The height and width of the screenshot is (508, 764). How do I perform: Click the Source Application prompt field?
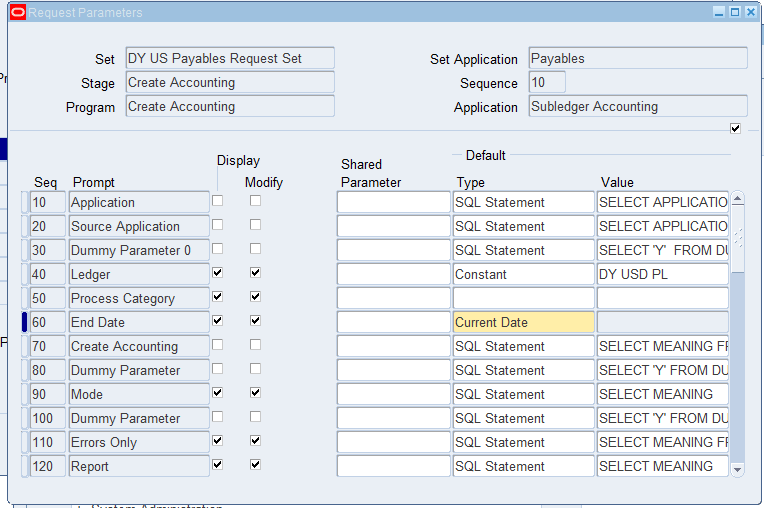139,226
